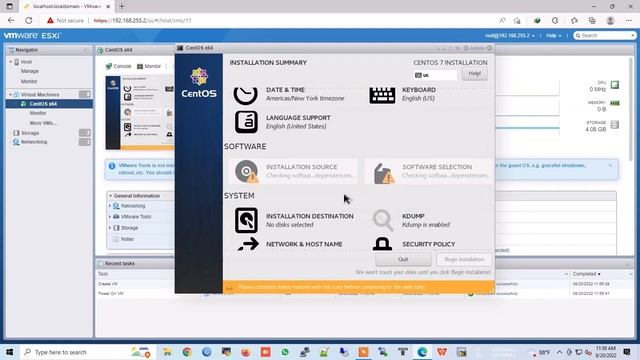
Task: Click the VMware ESXi logo
Action: (x=33, y=36)
